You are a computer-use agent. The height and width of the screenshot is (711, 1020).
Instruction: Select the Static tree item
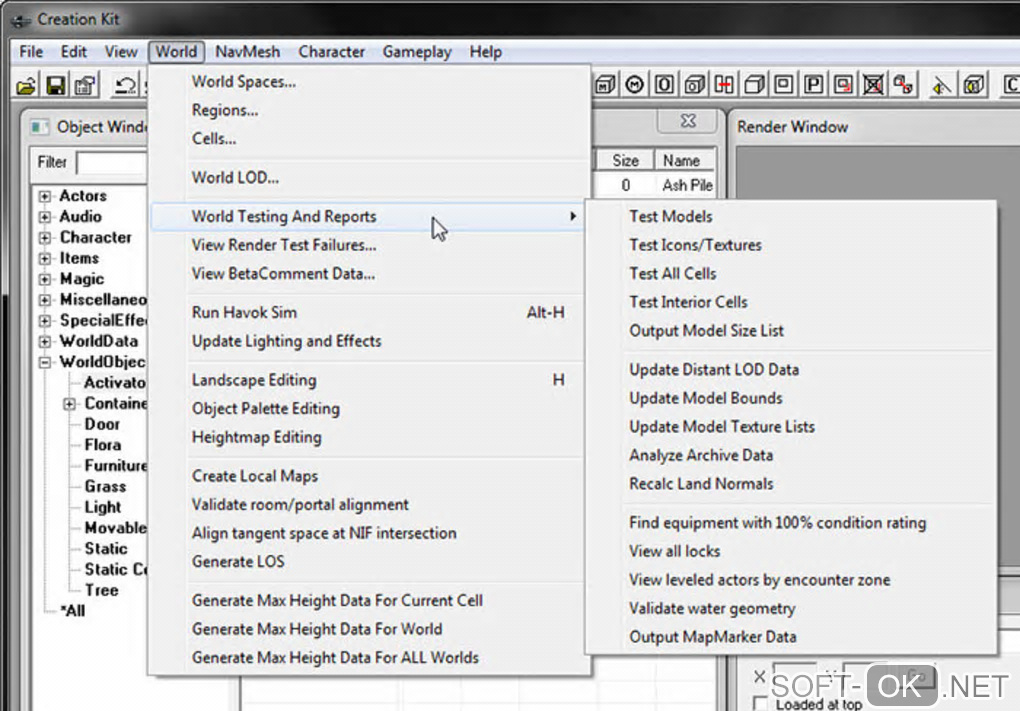[106, 549]
